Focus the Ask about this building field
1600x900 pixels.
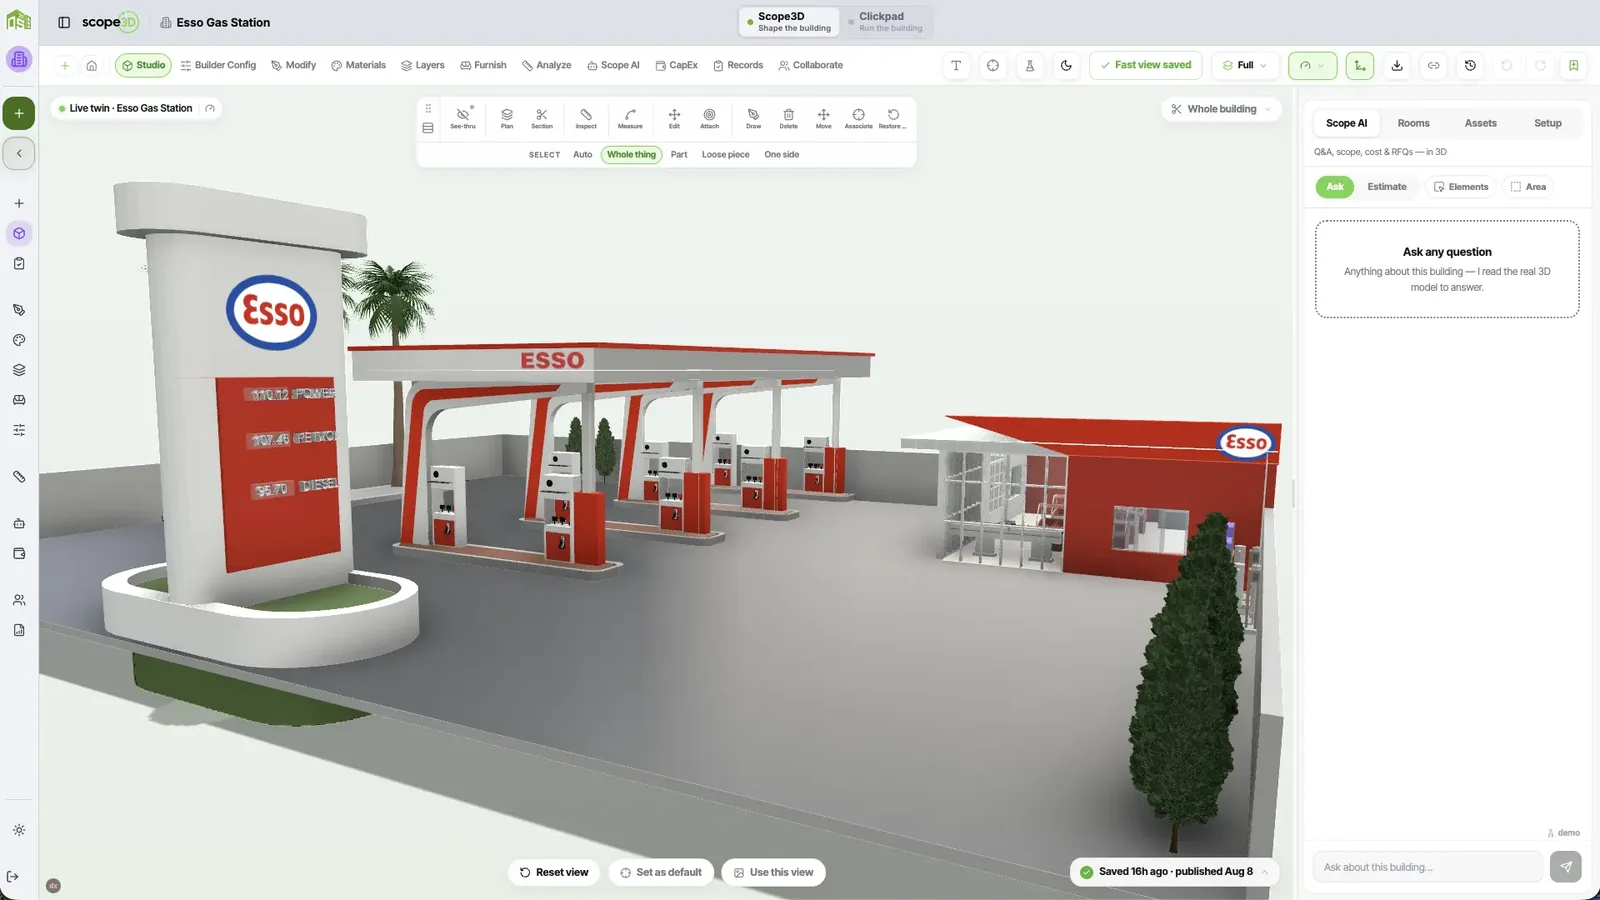(x=1427, y=867)
